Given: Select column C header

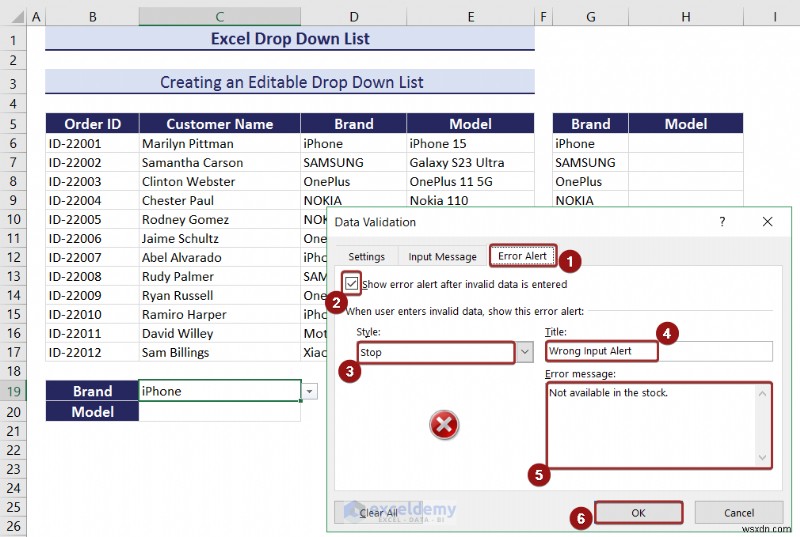Looking at the screenshot, I should (x=219, y=17).
